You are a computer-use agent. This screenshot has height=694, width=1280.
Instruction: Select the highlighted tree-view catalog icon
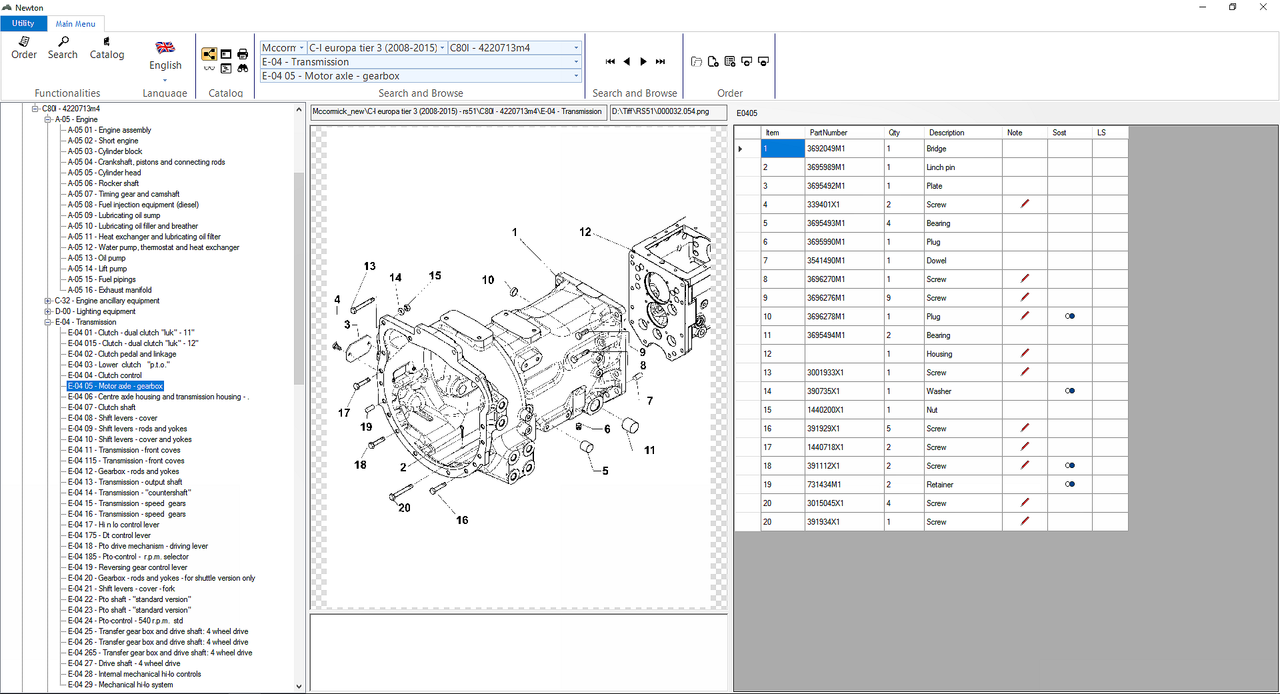[209, 54]
